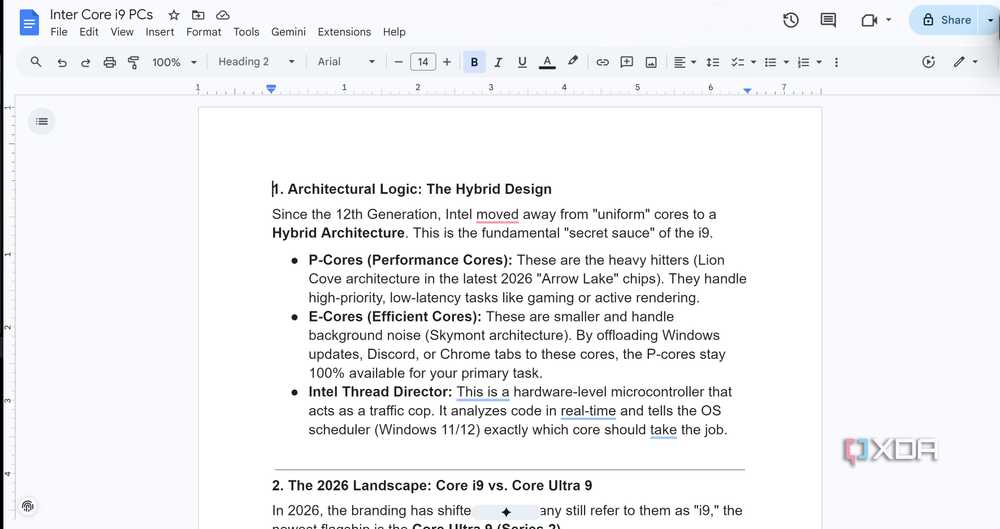Screen dimensions: 1000x529
Task: Print the document
Action: pos(110,62)
